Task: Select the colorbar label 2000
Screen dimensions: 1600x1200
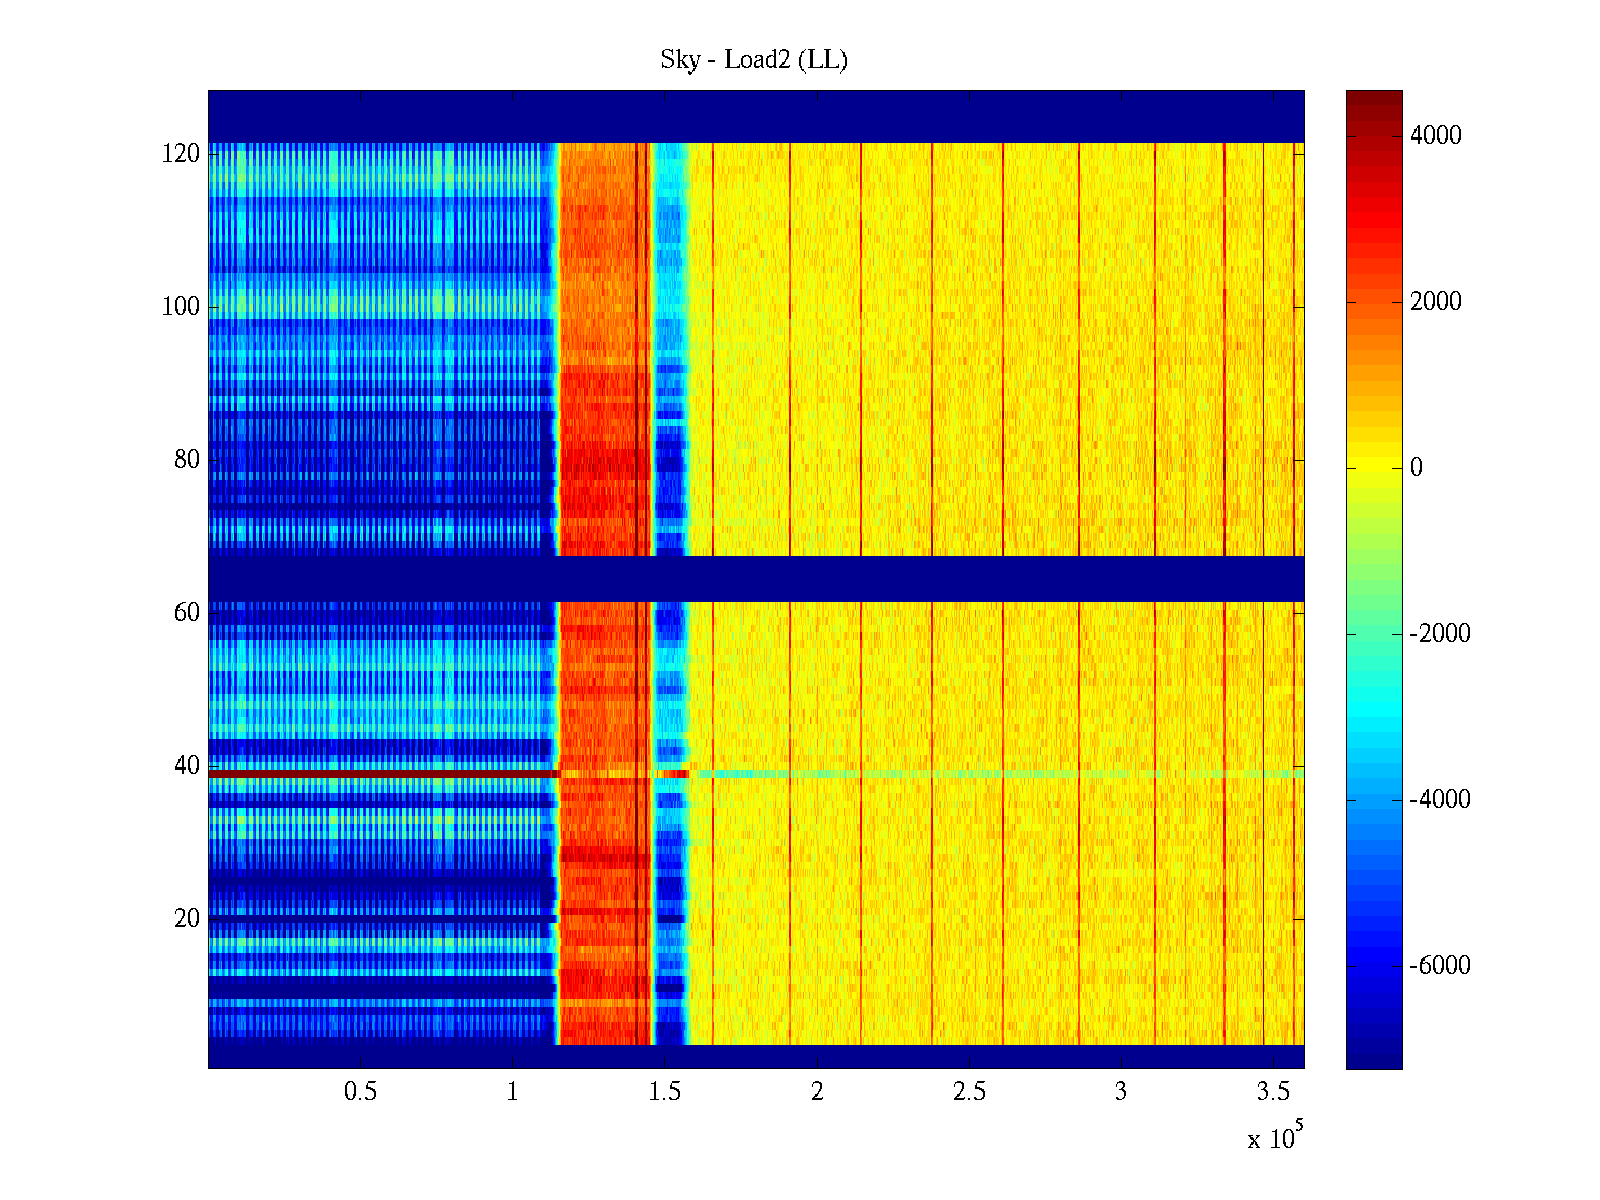Action: tap(1435, 302)
